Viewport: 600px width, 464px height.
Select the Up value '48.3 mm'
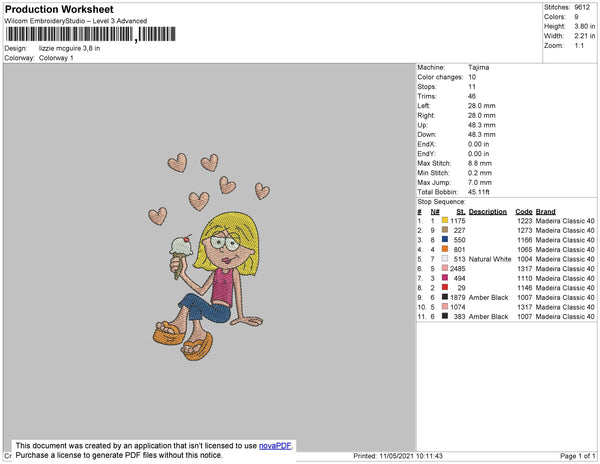tap(481, 125)
